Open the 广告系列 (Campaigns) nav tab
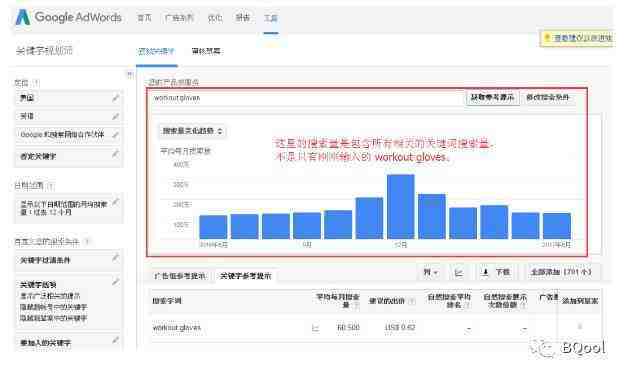This screenshot has width=624, height=375. tap(179, 18)
